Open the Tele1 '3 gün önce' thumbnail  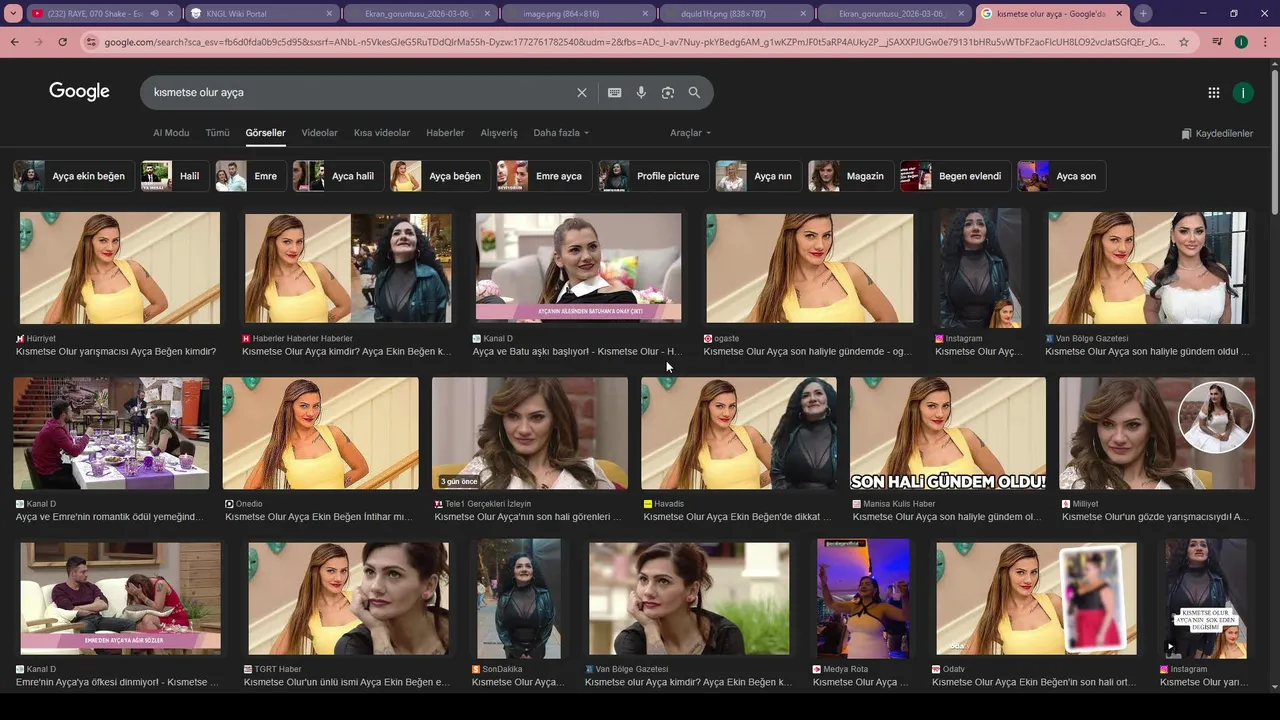(x=530, y=433)
